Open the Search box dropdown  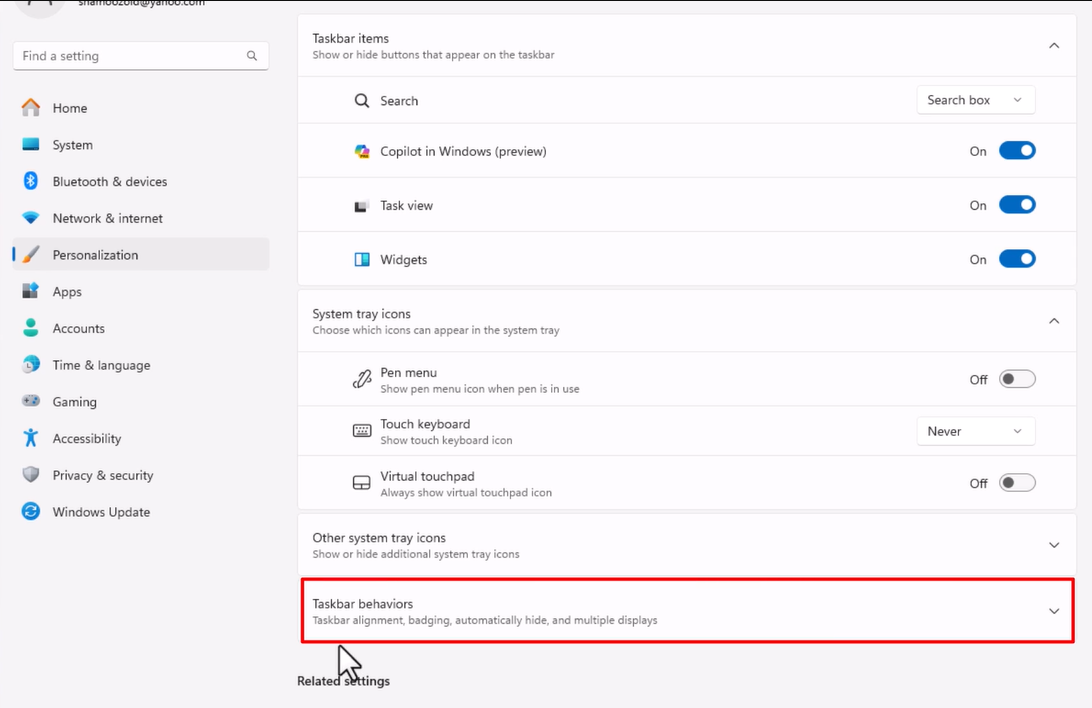(x=975, y=100)
